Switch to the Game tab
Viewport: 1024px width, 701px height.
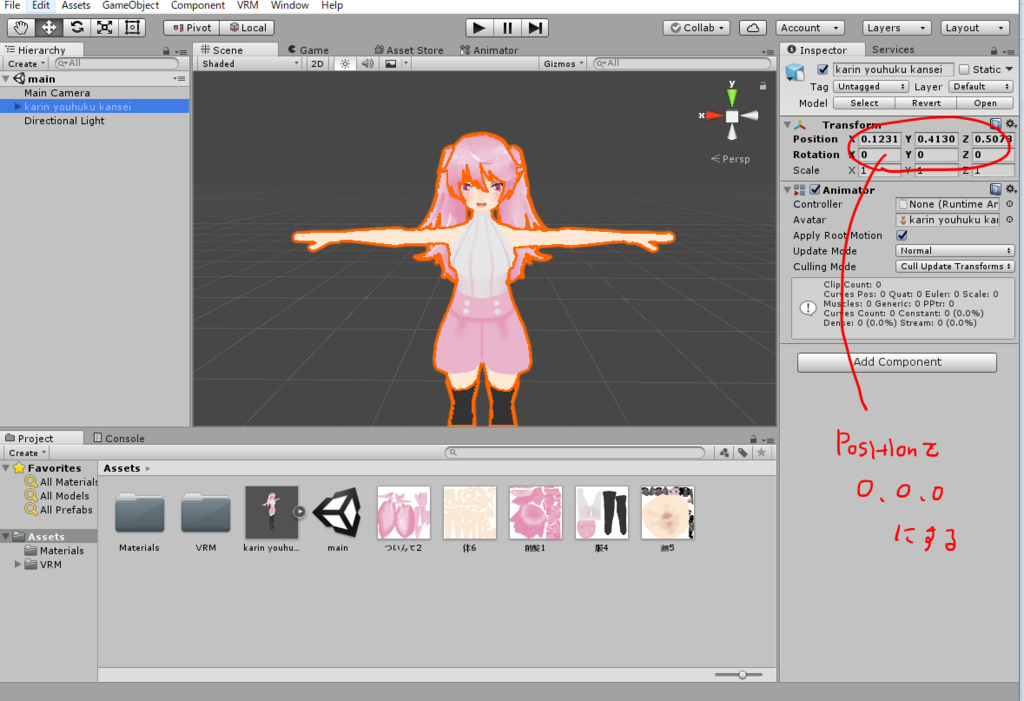point(308,50)
